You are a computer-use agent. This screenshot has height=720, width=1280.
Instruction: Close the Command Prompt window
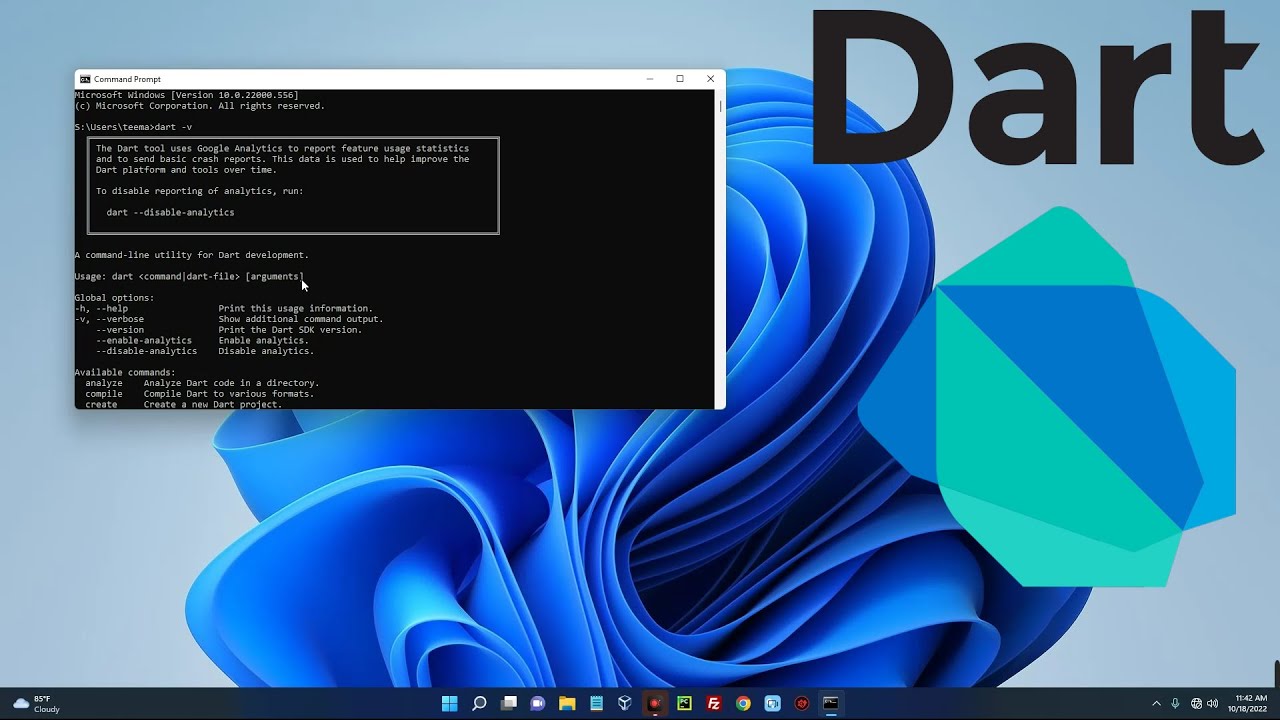click(x=710, y=79)
